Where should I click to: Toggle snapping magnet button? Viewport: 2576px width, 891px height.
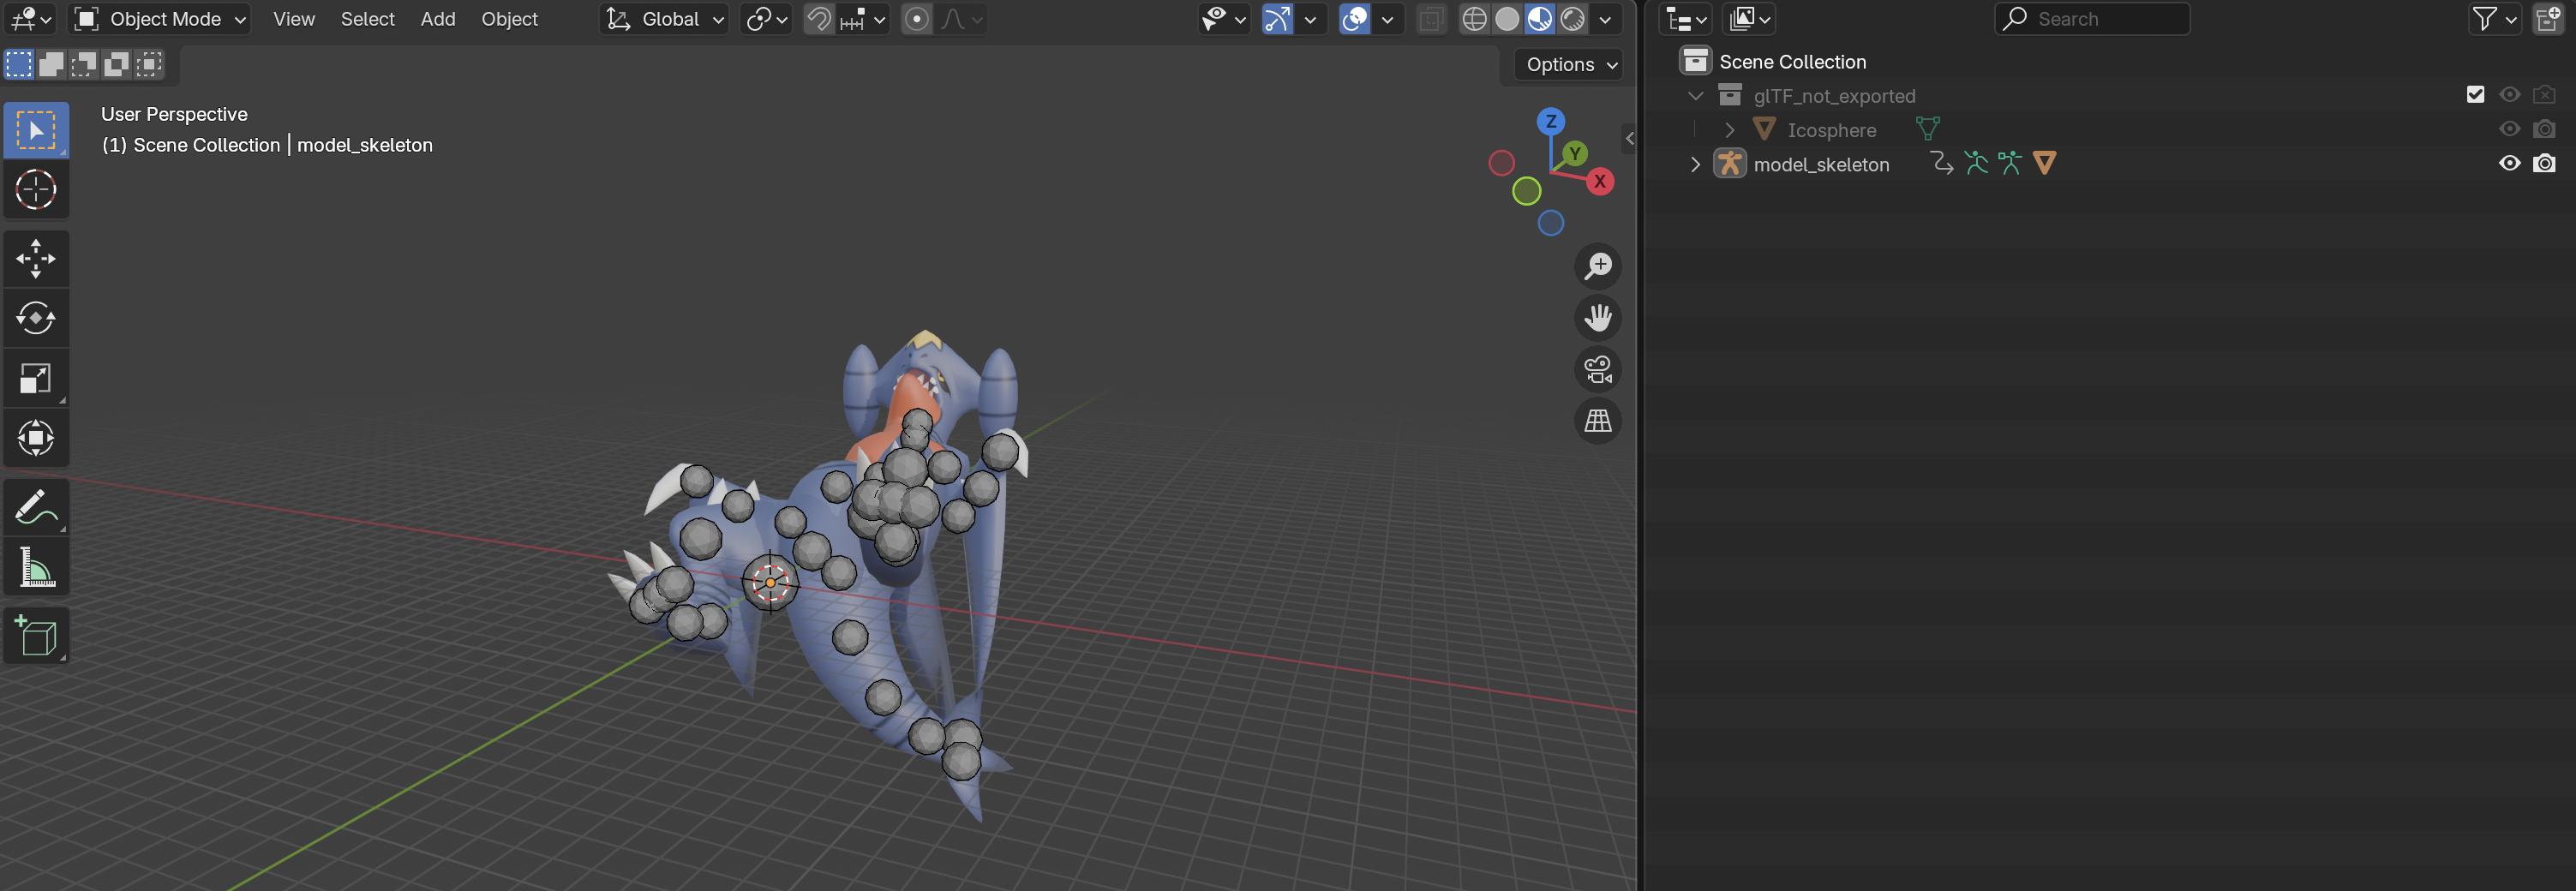(818, 19)
